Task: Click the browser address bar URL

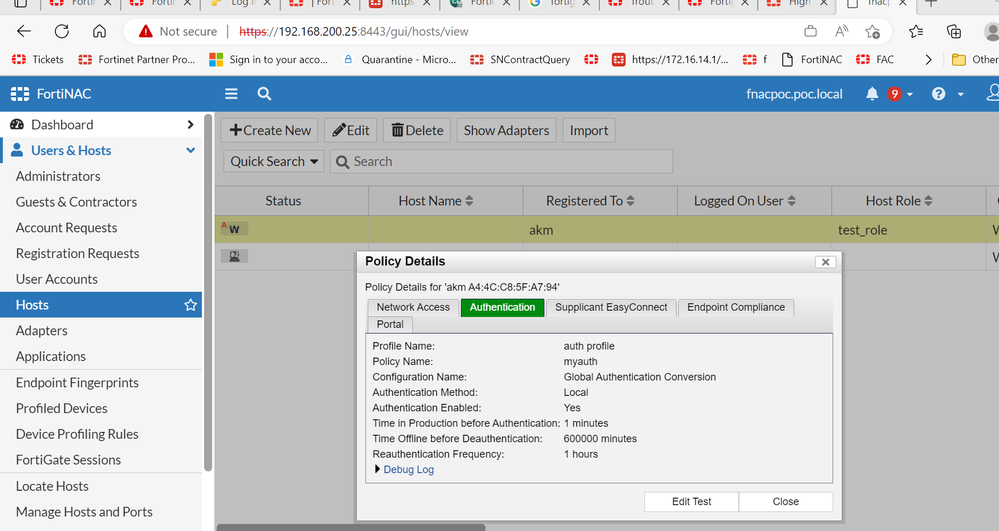Action: (354, 31)
